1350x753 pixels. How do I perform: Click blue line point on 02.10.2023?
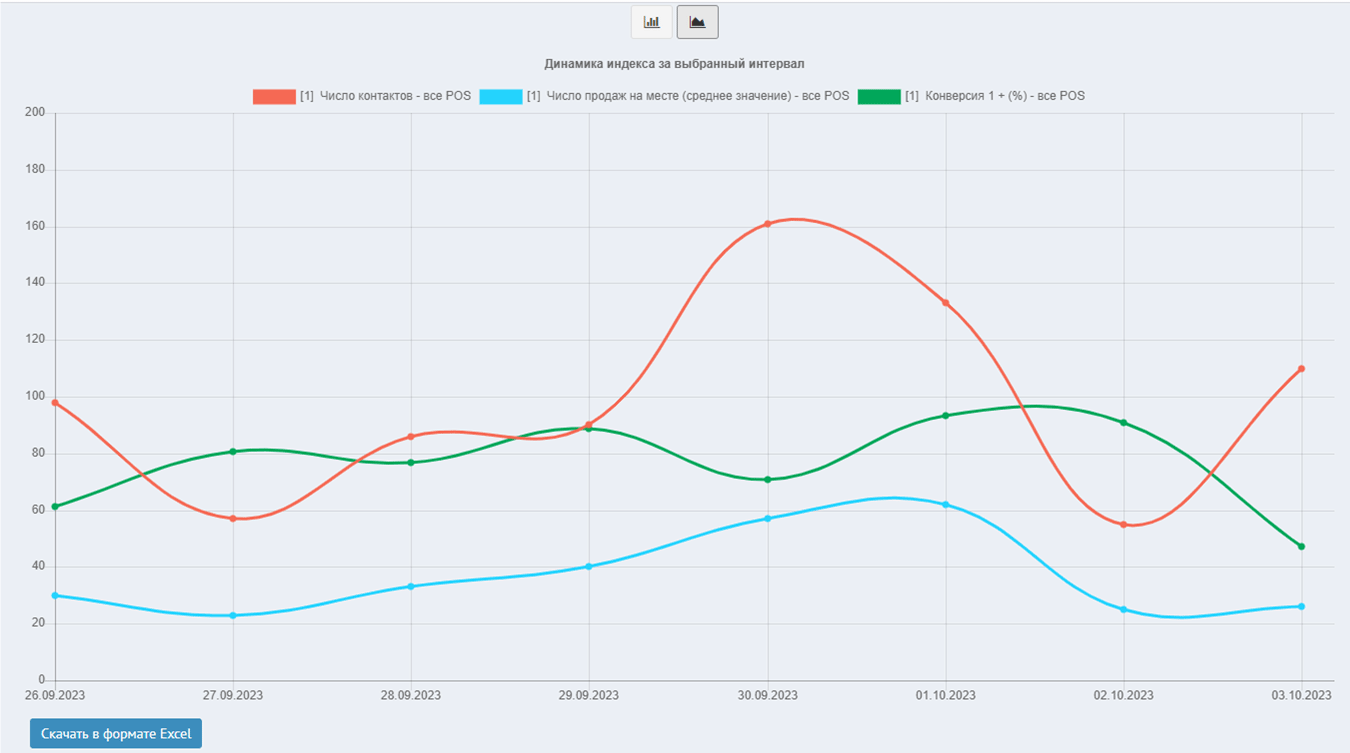click(1124, 609)
